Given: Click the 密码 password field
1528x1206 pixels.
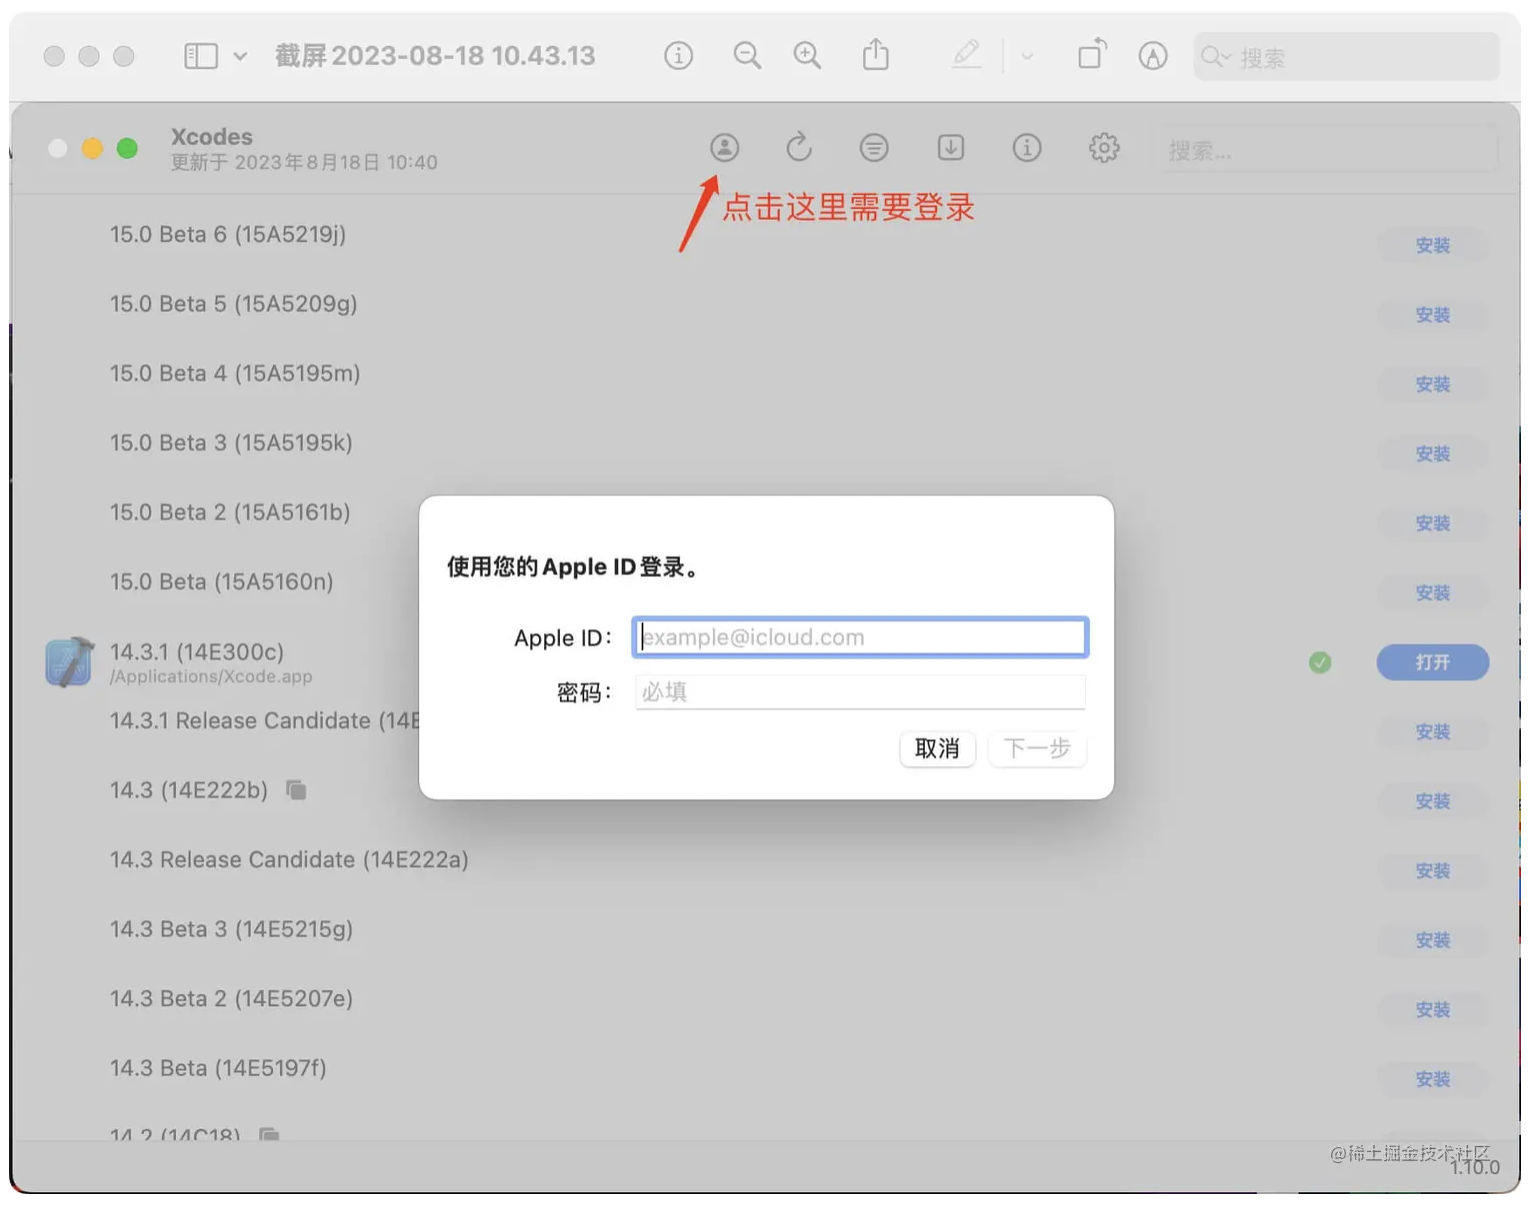Looking at the screenshot, I should 860,692.
